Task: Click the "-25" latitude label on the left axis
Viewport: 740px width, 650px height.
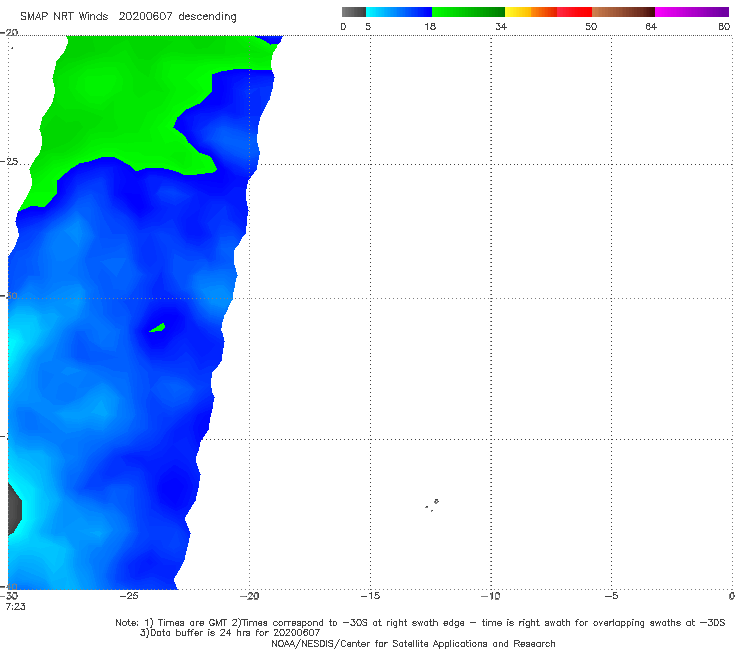Action: 9,162
